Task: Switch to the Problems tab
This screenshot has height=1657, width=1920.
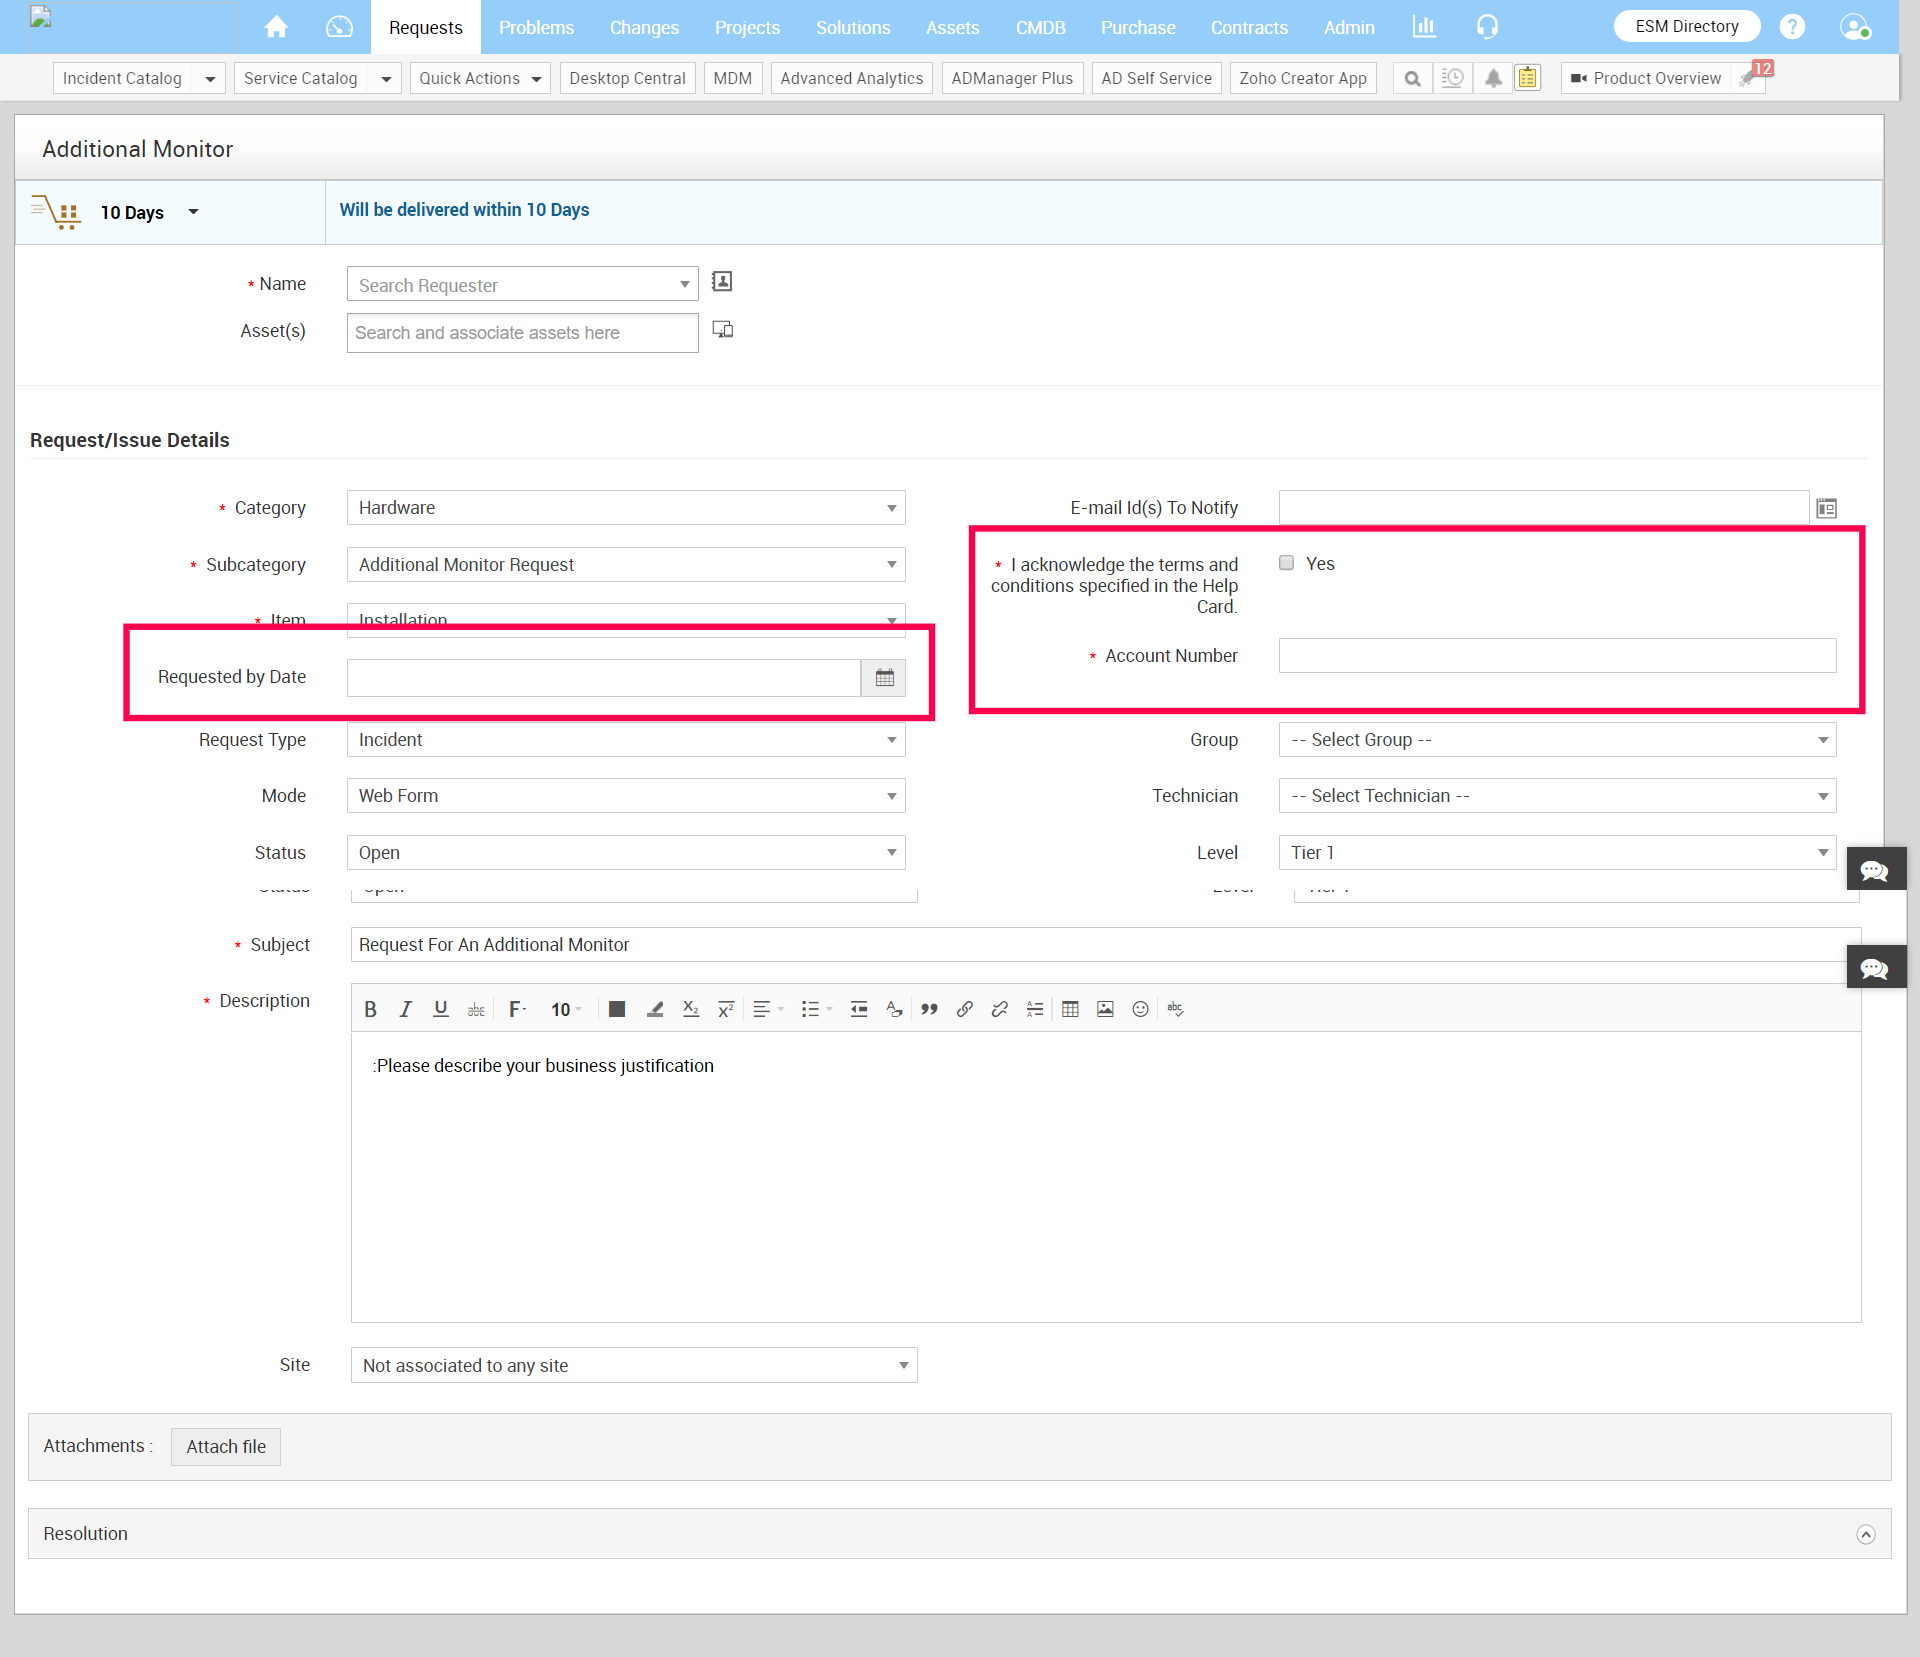Action: 536,27
